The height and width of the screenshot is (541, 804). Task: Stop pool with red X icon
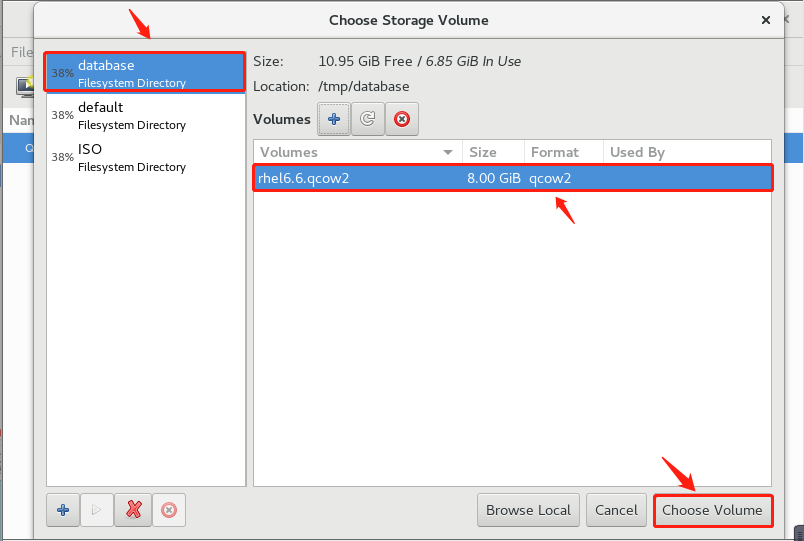pyautogui.click(x=133, y=510)
